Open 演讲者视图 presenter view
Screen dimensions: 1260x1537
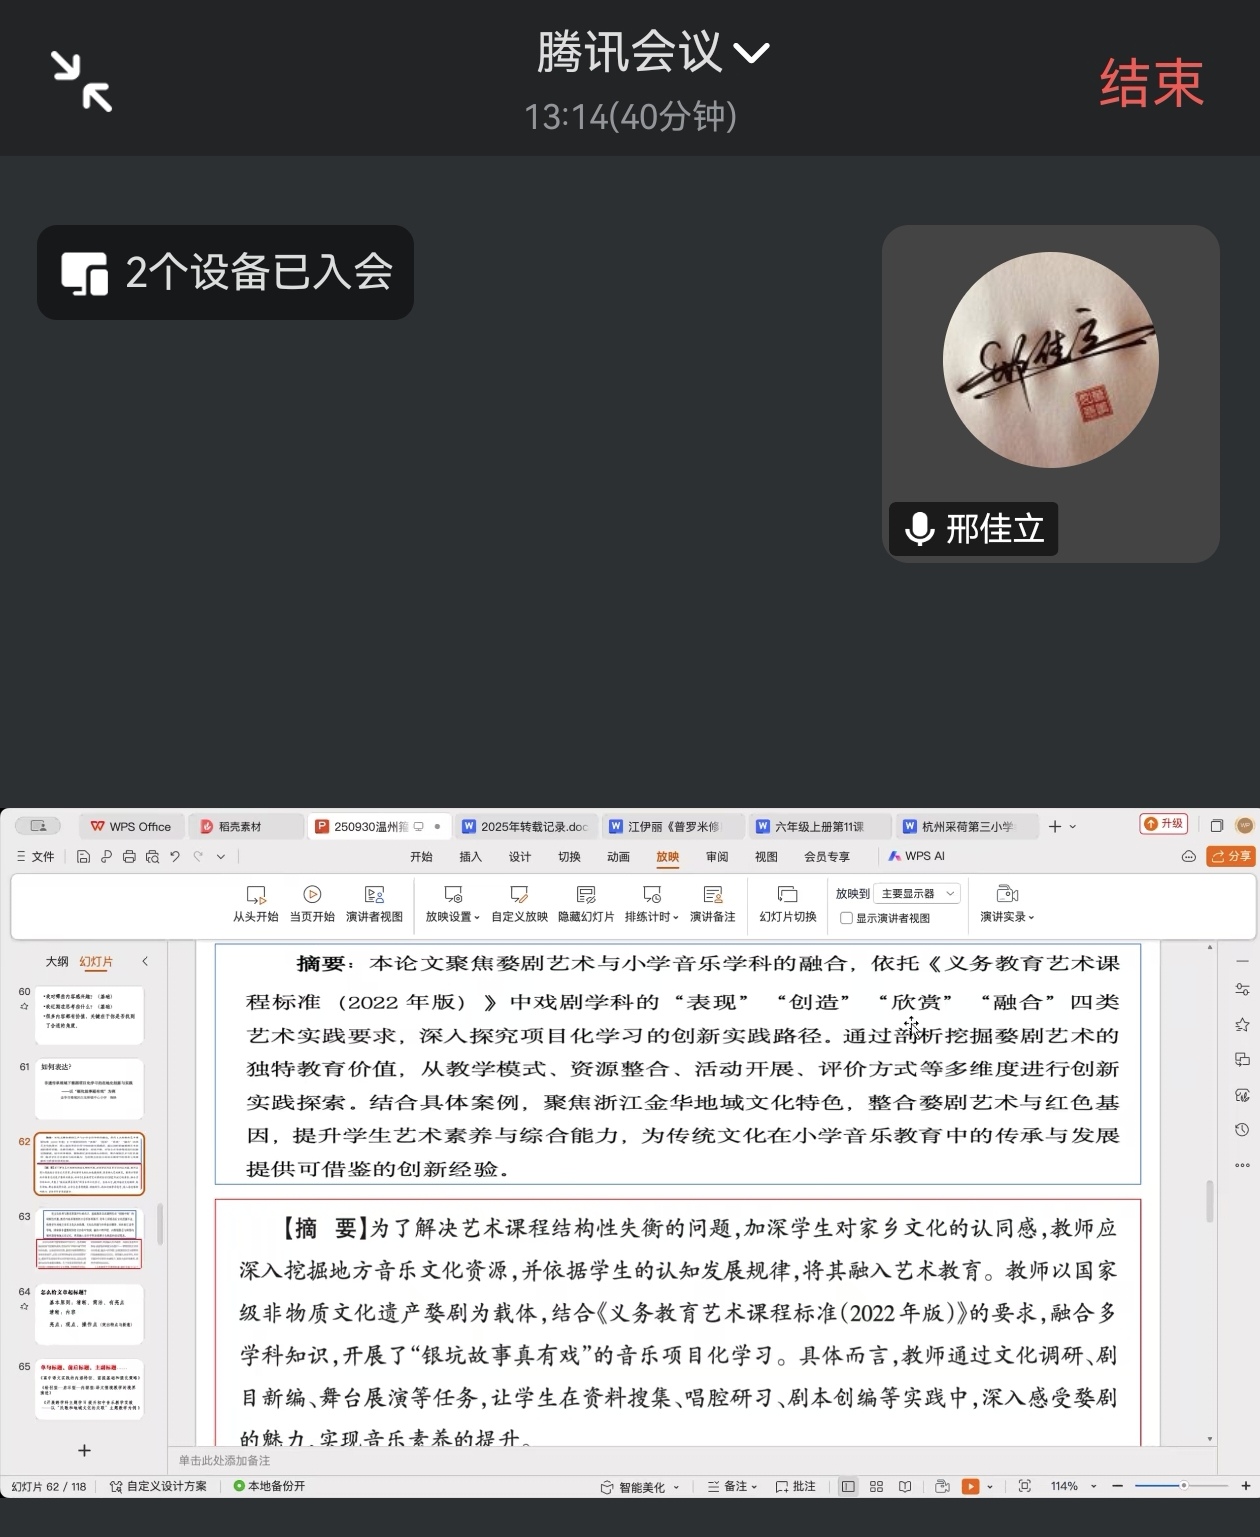(374, 895)
